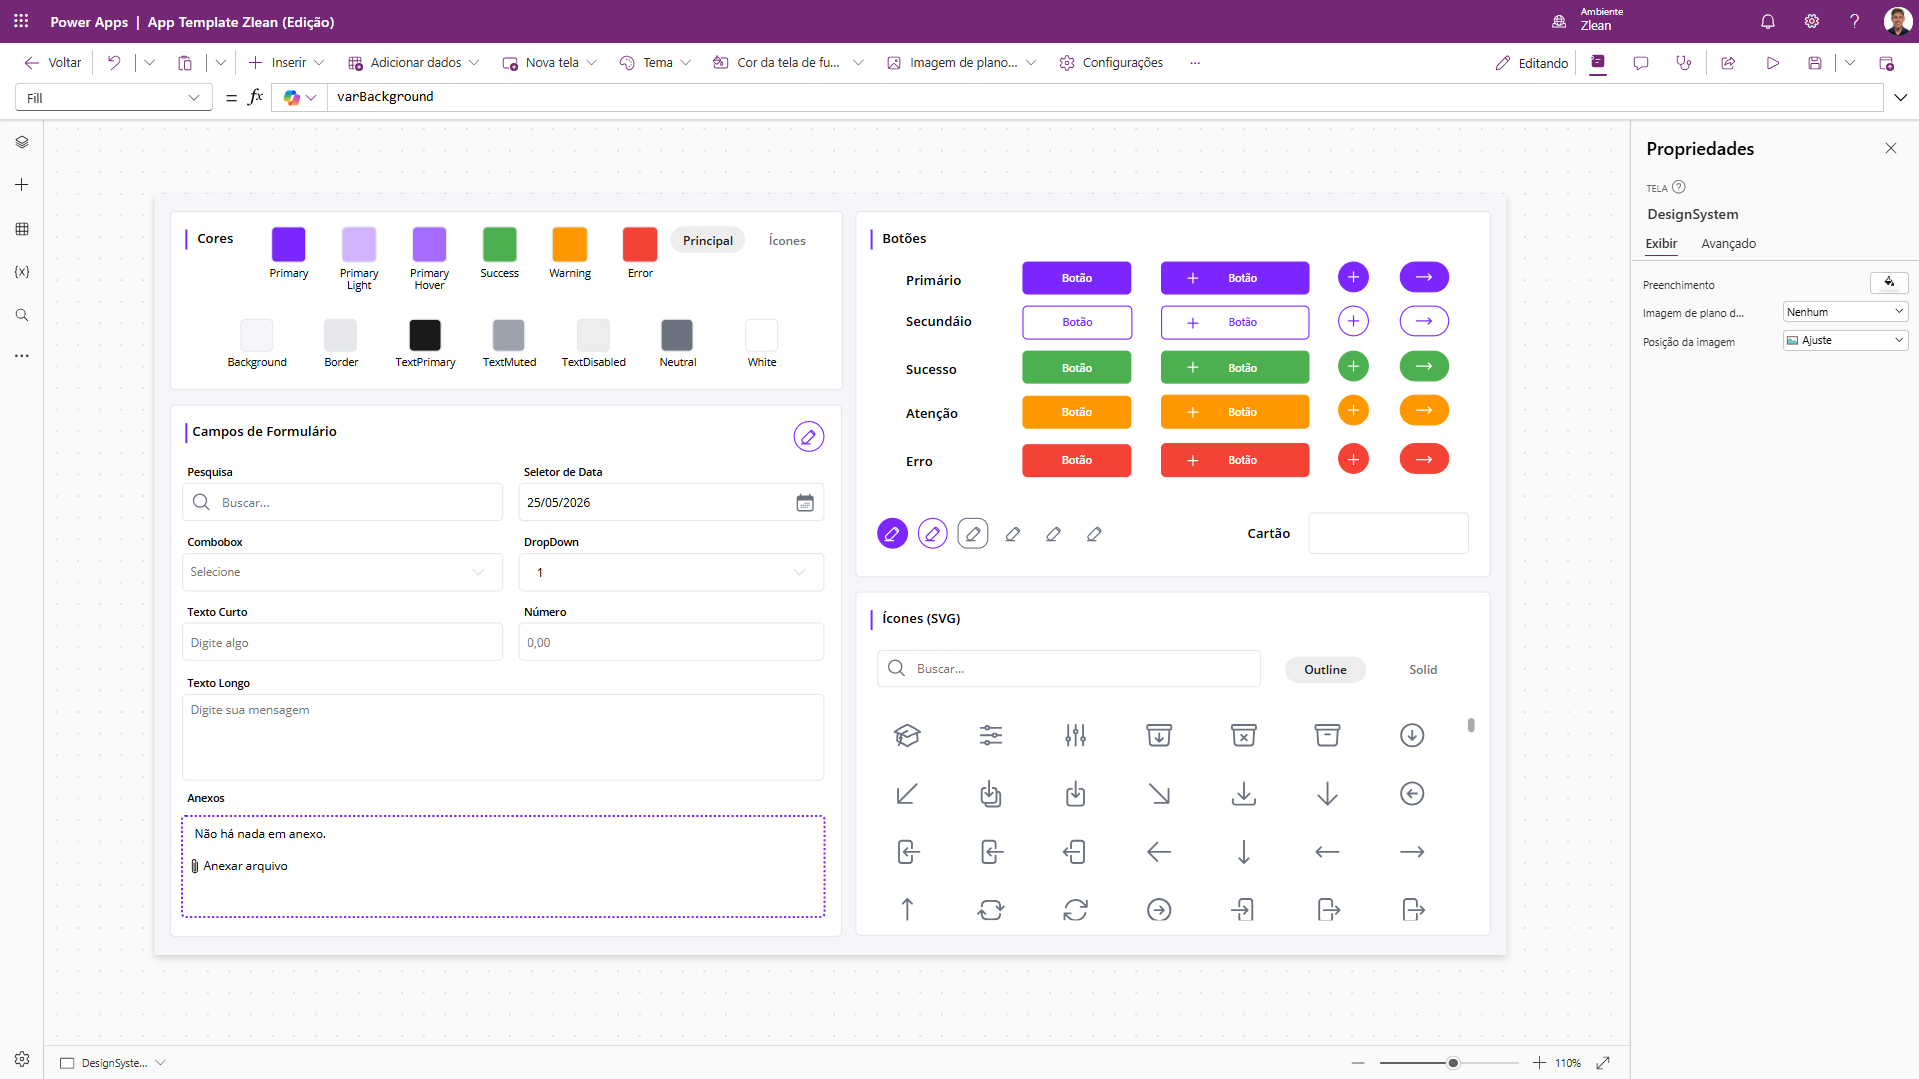Click the calendar icon in date picker
Image resolution: width=1919 pixels, height=1079 pixels.
[x=805, y=503]
